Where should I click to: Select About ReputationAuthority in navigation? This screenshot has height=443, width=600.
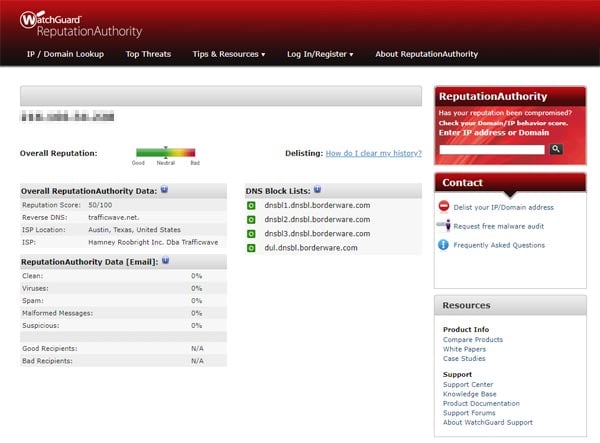[427, 54]
